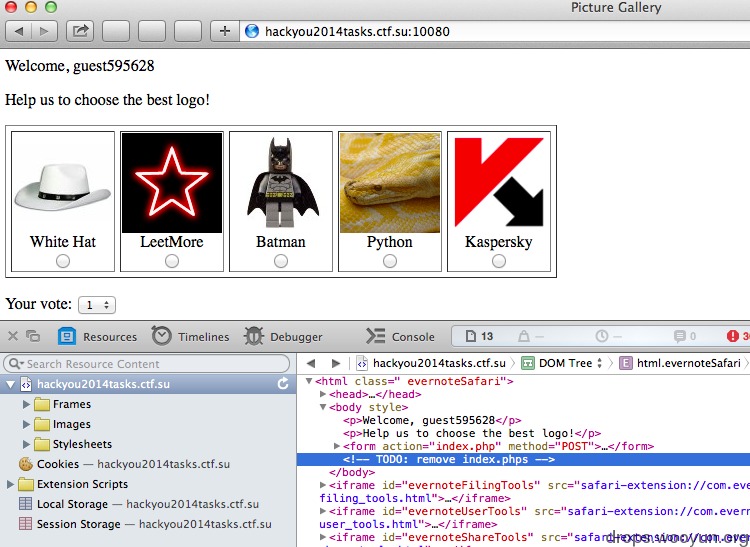Viewport: 750px width, 547px height.
Task: Expand the form element in DOM tree
Action: click(337, 446)
